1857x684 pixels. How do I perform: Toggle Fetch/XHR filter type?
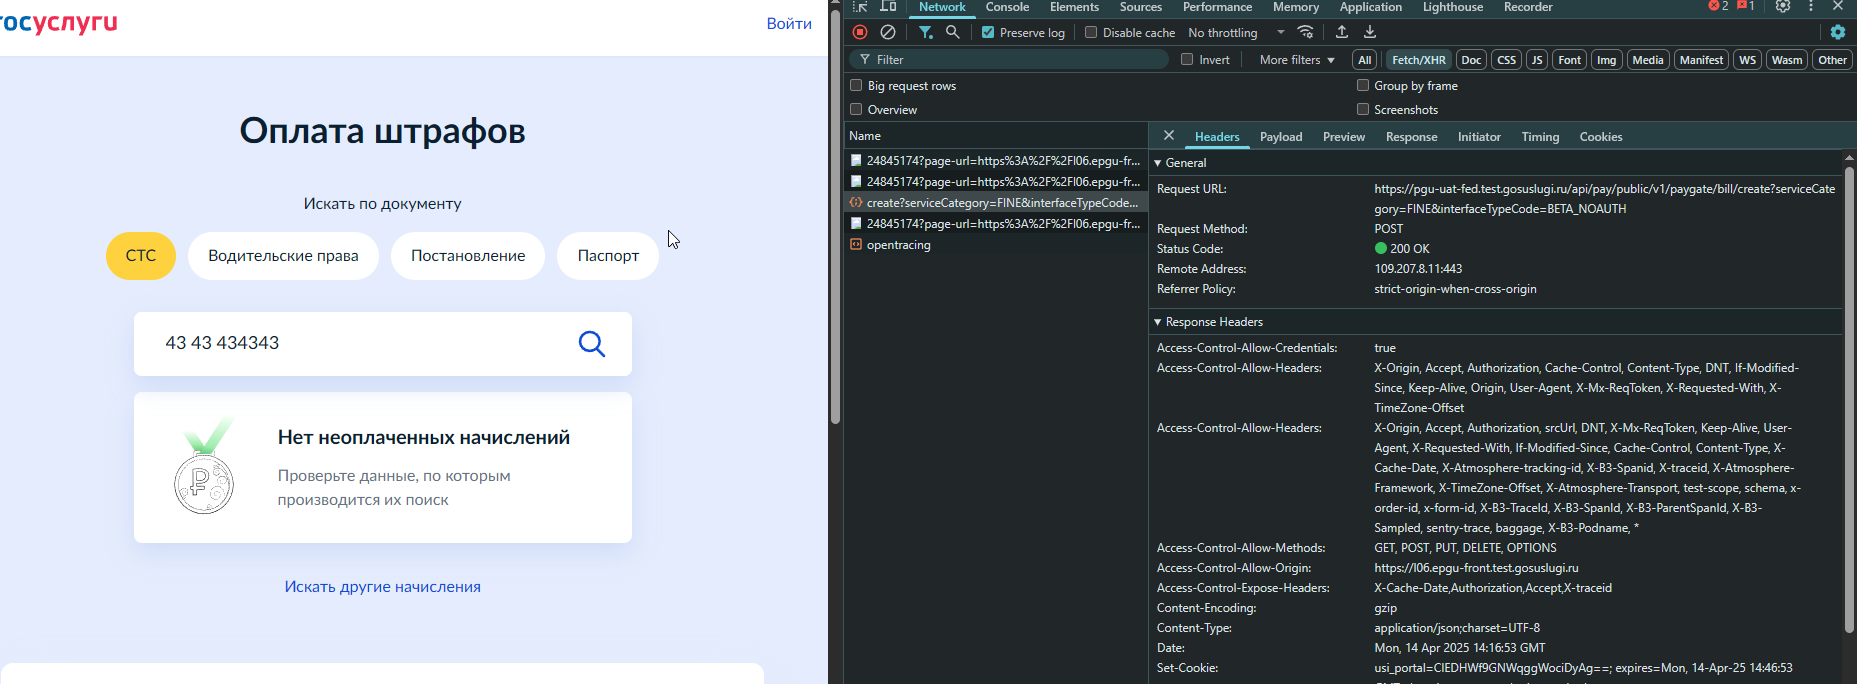click(1418, 60)
